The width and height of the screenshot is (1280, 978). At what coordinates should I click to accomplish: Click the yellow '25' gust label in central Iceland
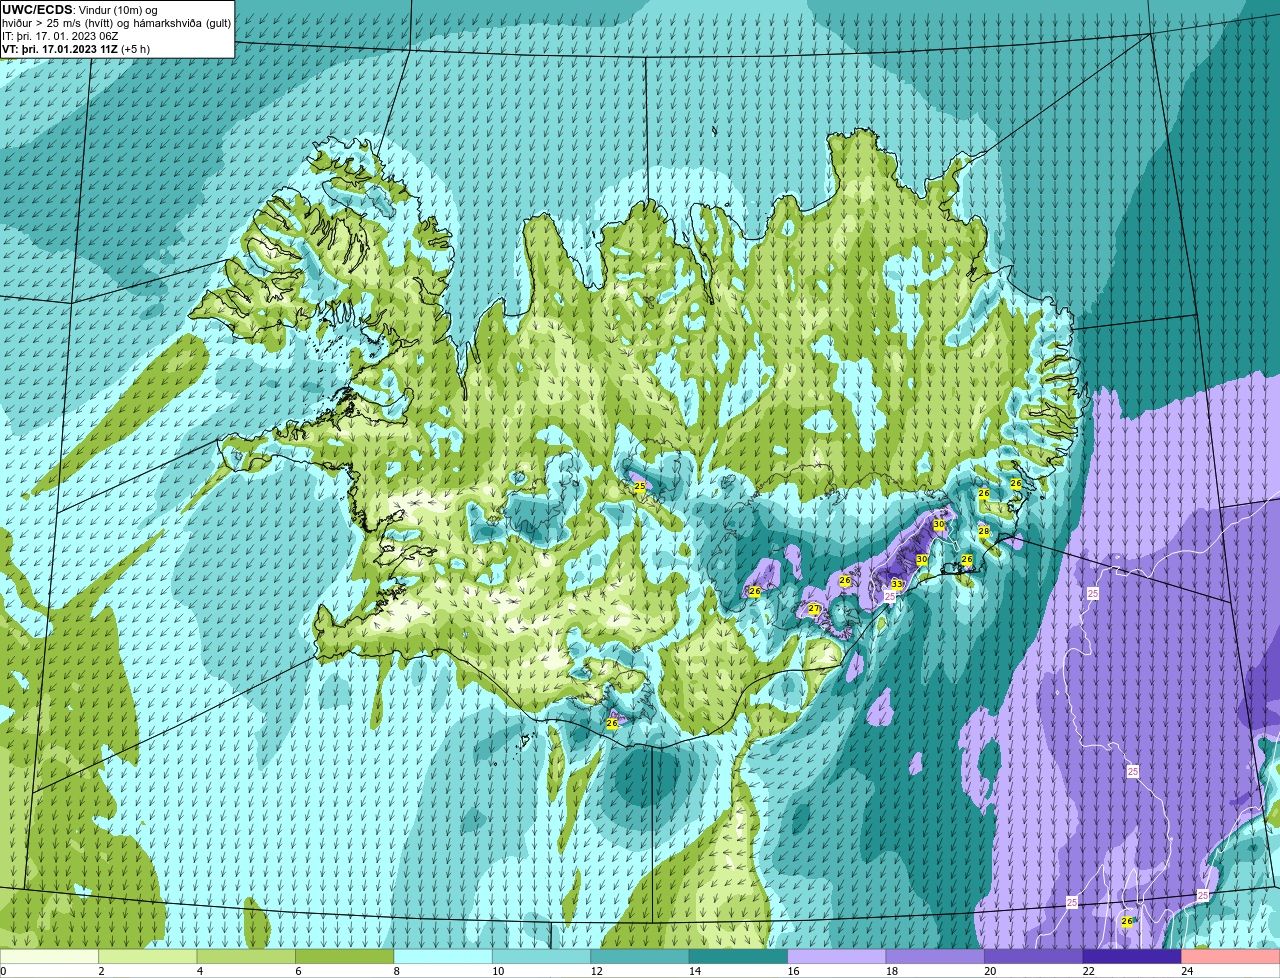tap(640, 487)
